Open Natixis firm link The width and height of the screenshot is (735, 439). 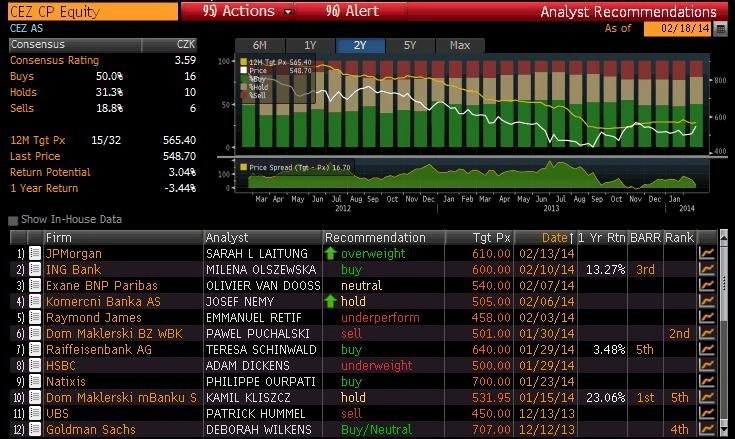[66, 381]
